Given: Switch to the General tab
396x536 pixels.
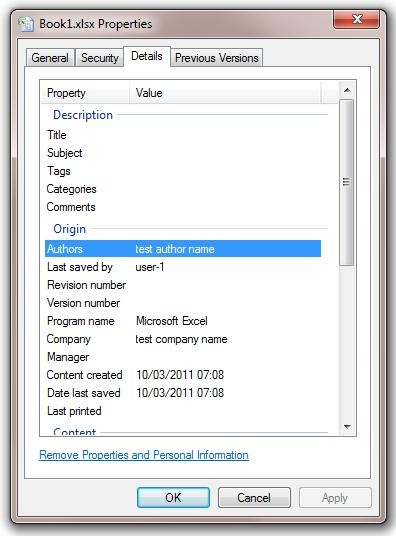Looking at the screenshot, I should tap(50, 58).
